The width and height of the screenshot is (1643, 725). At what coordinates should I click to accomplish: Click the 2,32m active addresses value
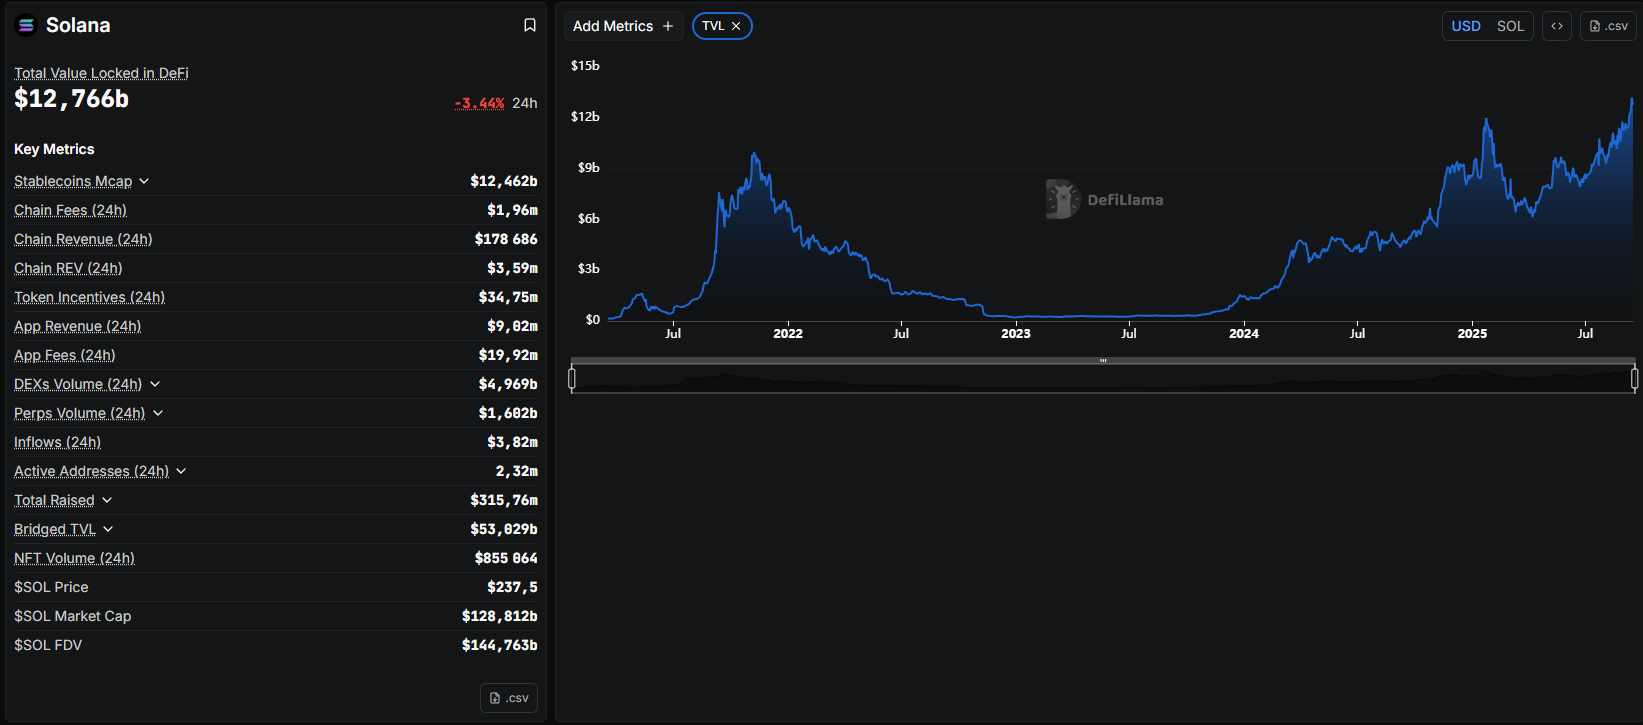coord(516,471)
